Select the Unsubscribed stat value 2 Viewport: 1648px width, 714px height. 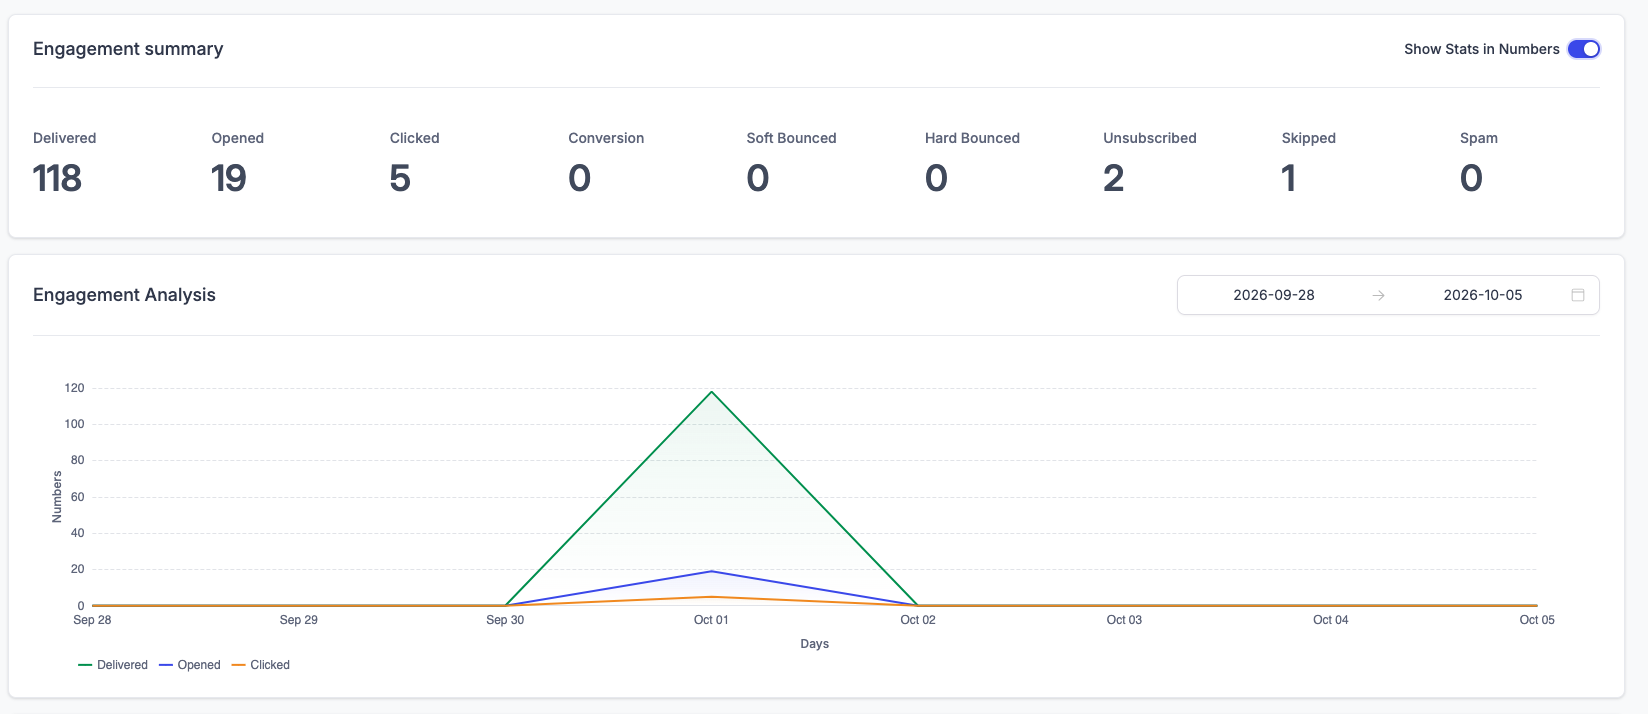coord(1114,178)
